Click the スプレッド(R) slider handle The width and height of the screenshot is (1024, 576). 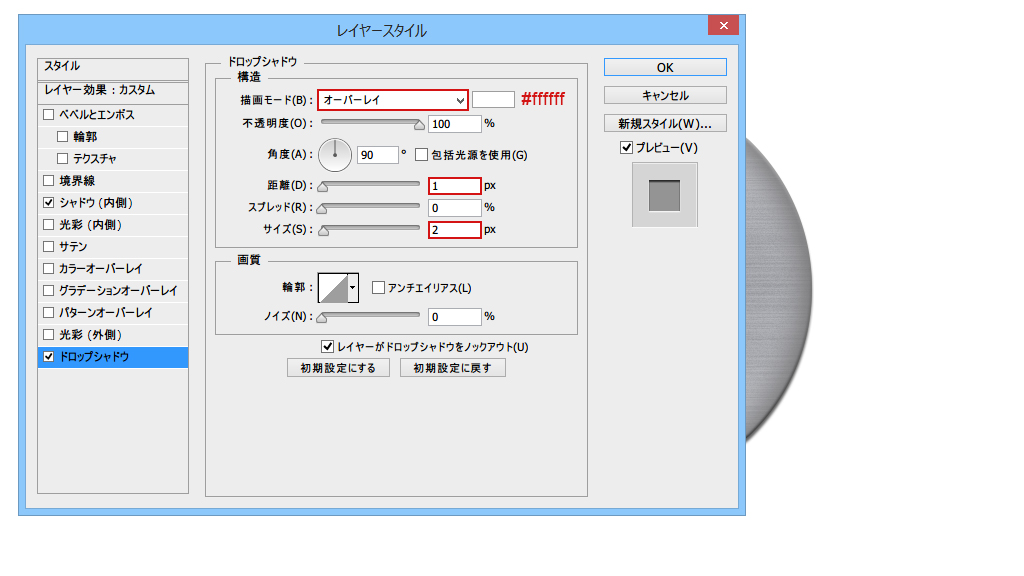[321, 209]
